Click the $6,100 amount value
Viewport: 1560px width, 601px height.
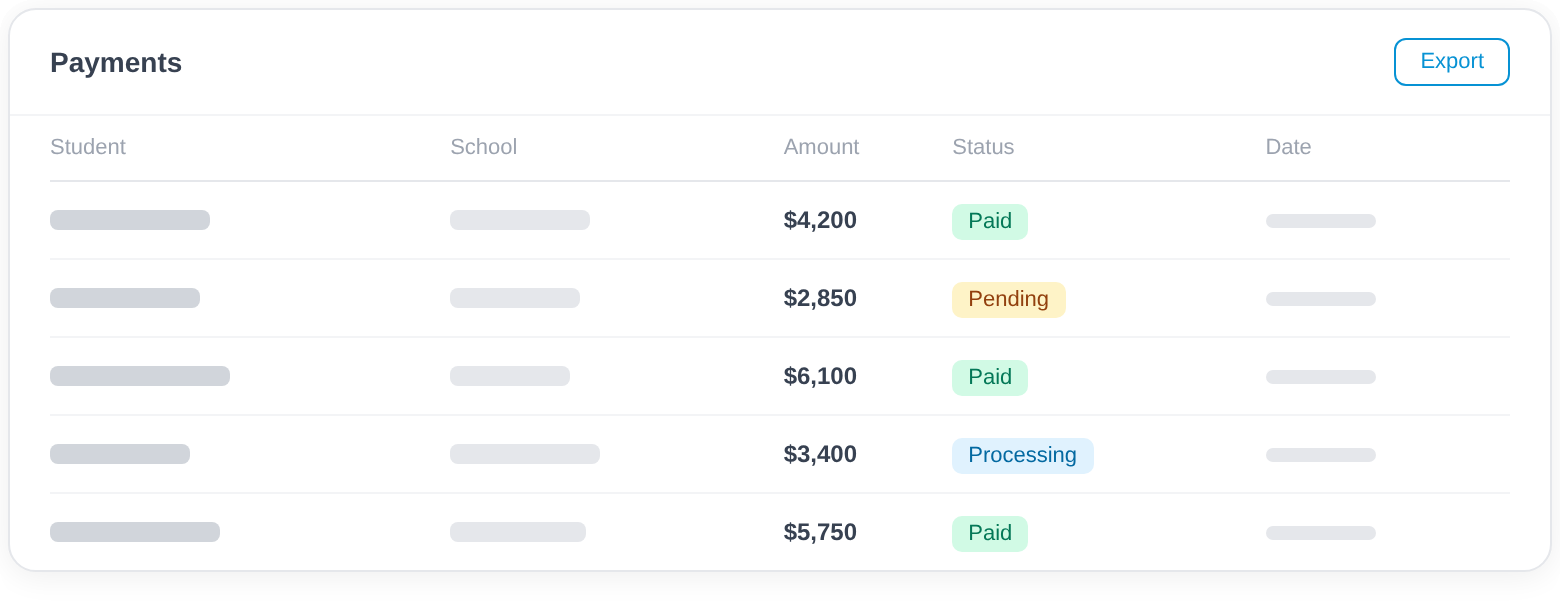pyautogui.click(x=820, y=376)
